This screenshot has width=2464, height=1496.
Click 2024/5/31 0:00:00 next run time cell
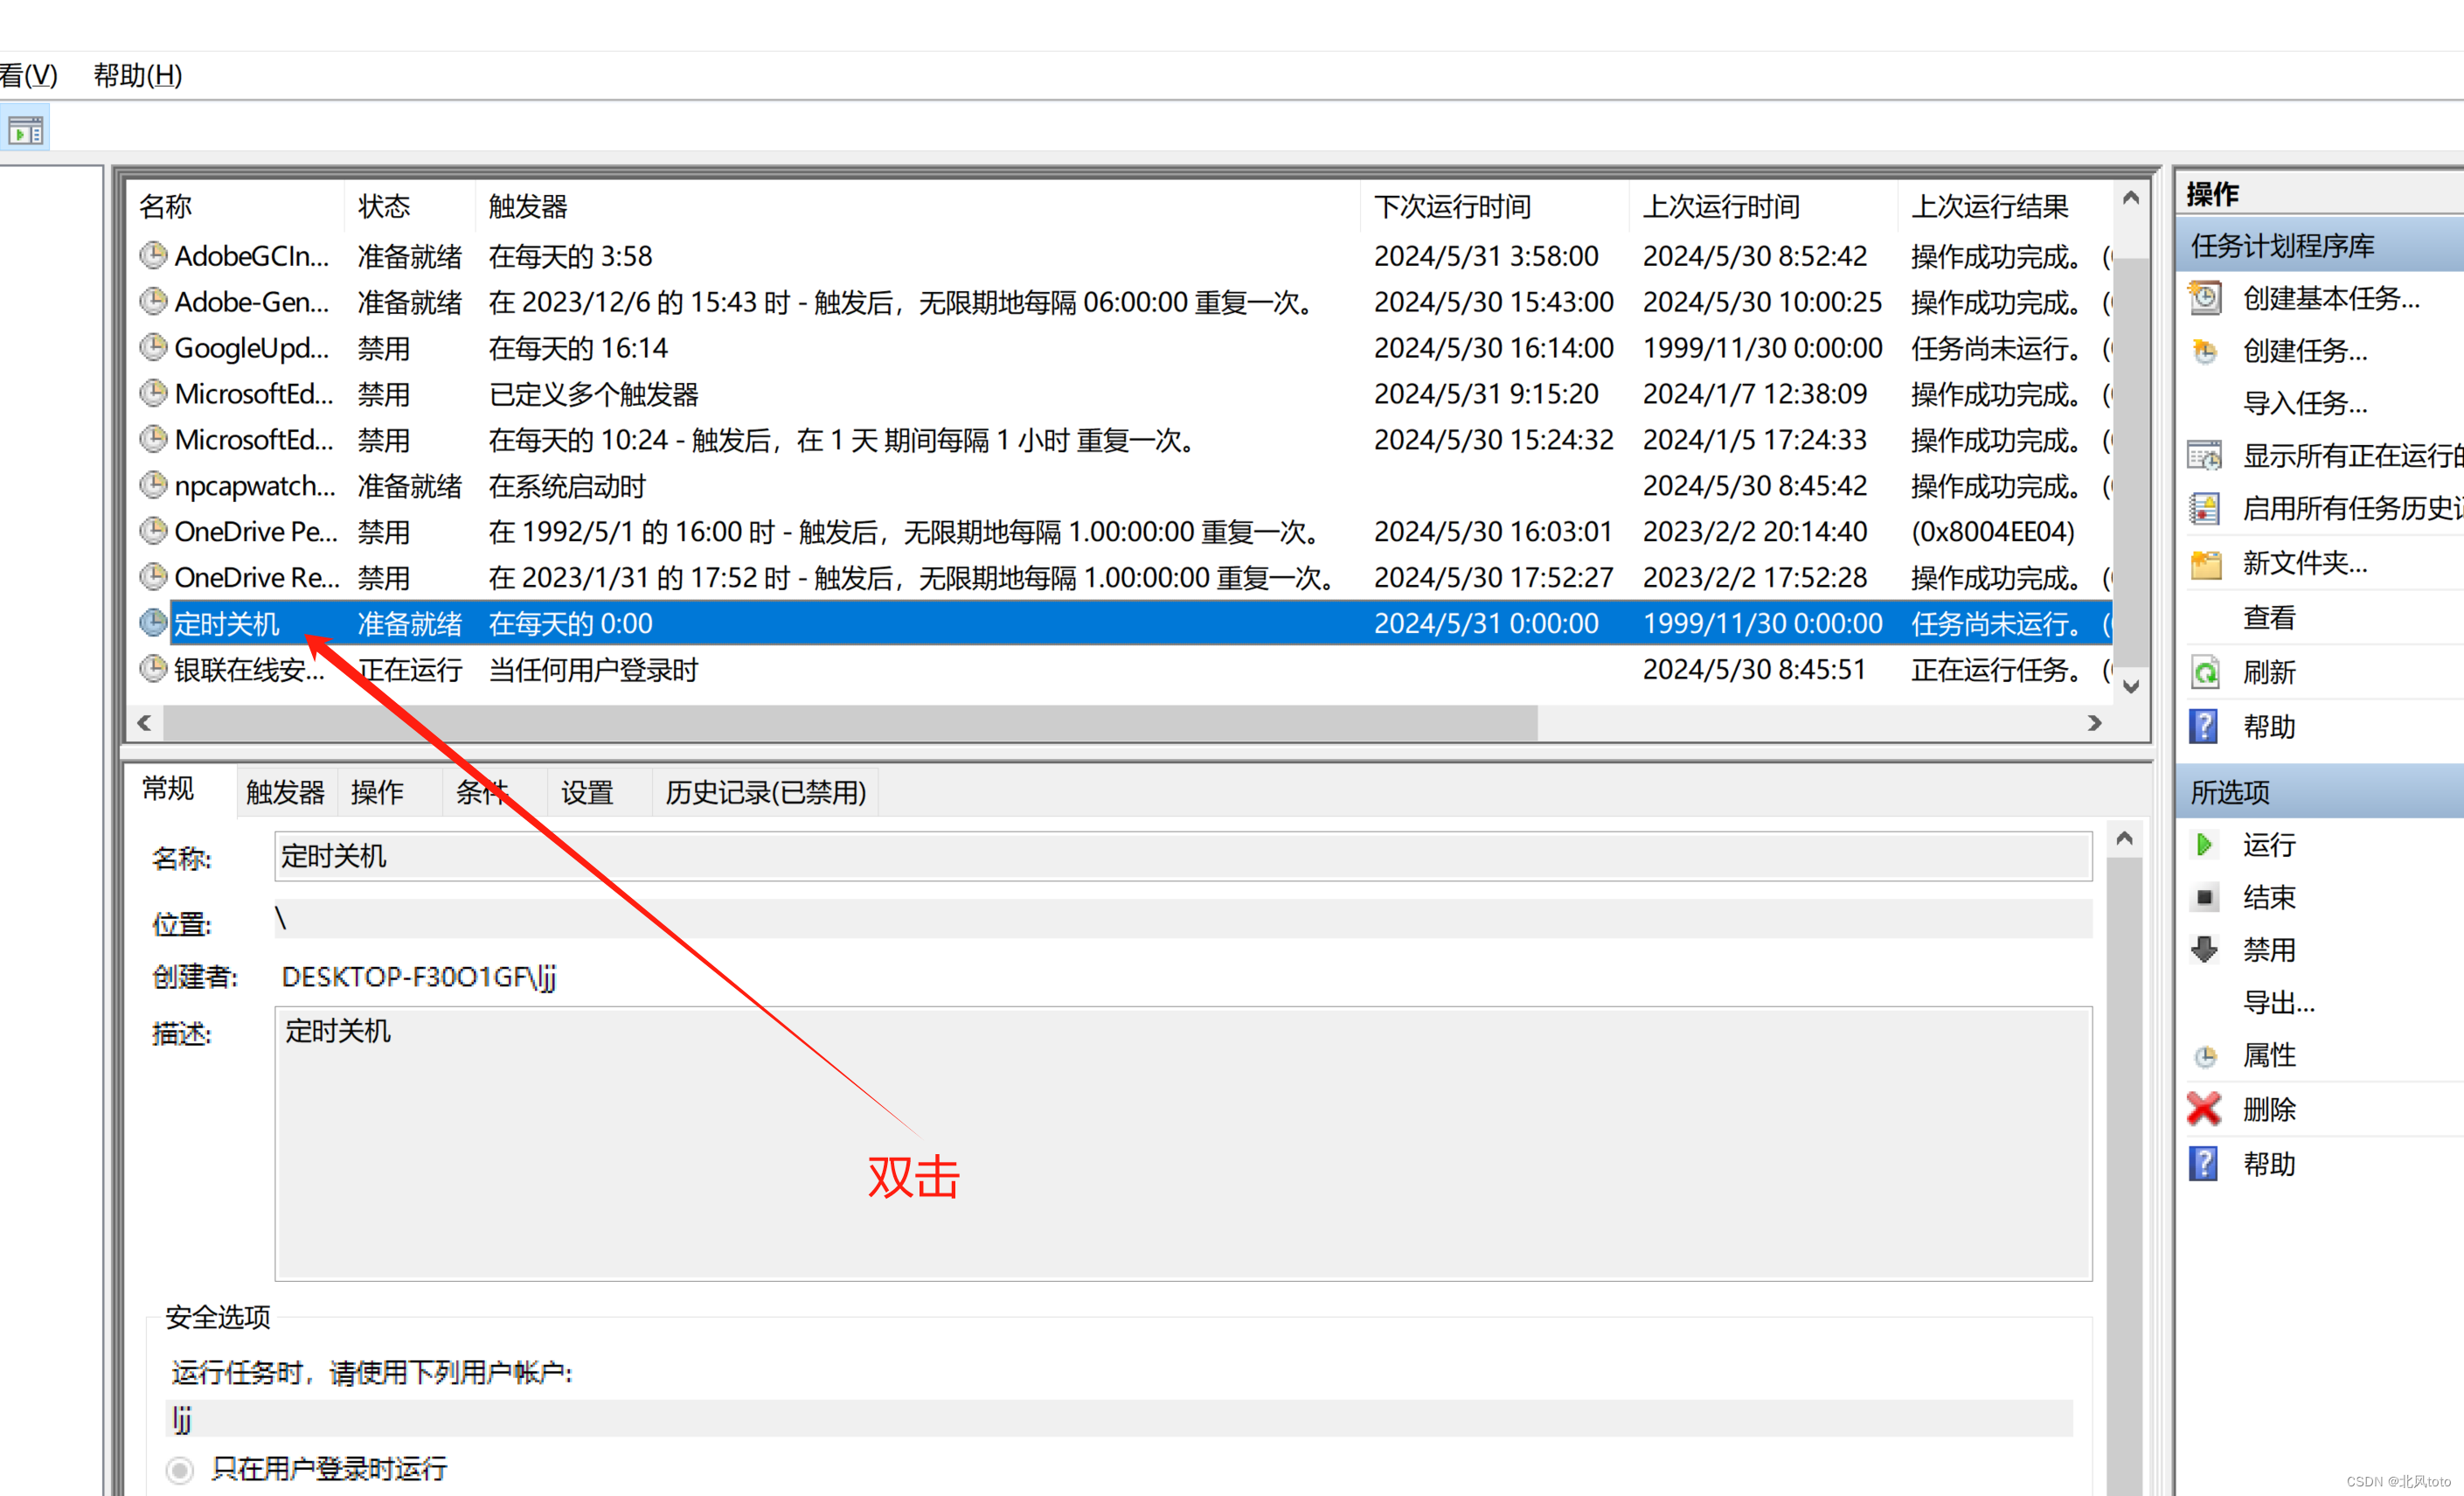pyautogui.click(x=1486, y=624)
